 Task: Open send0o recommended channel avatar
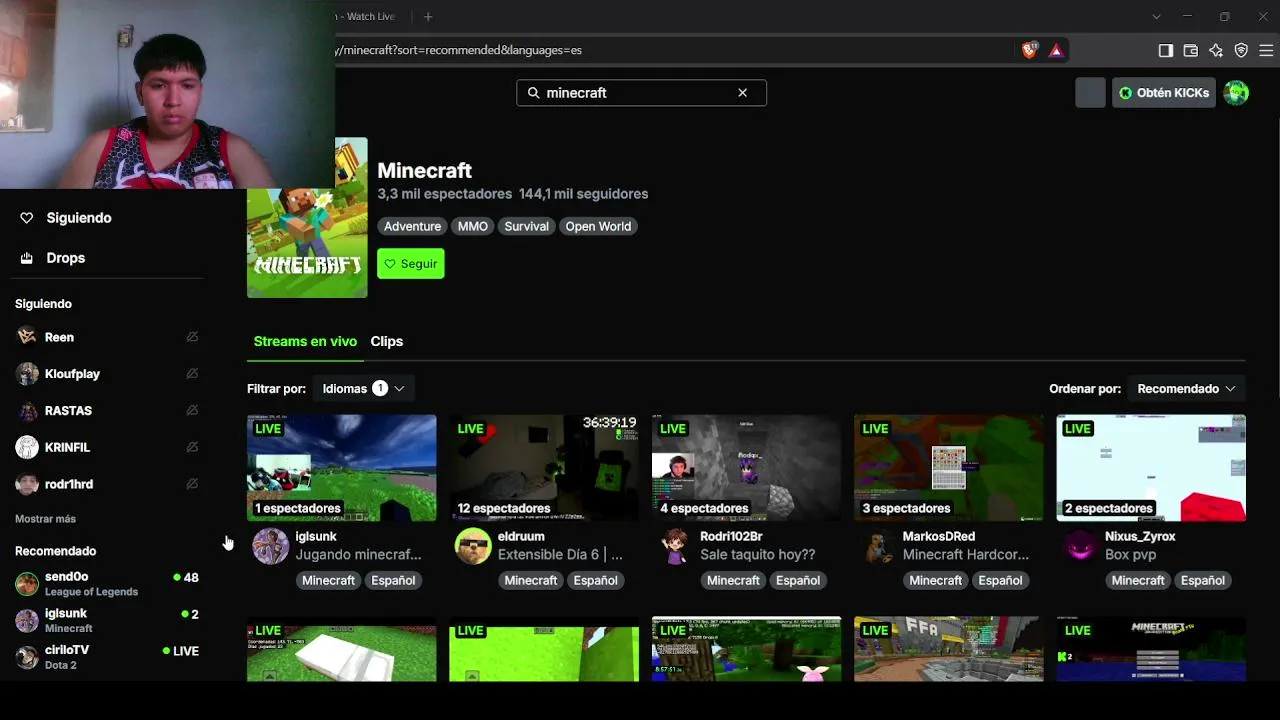(27, 584)
